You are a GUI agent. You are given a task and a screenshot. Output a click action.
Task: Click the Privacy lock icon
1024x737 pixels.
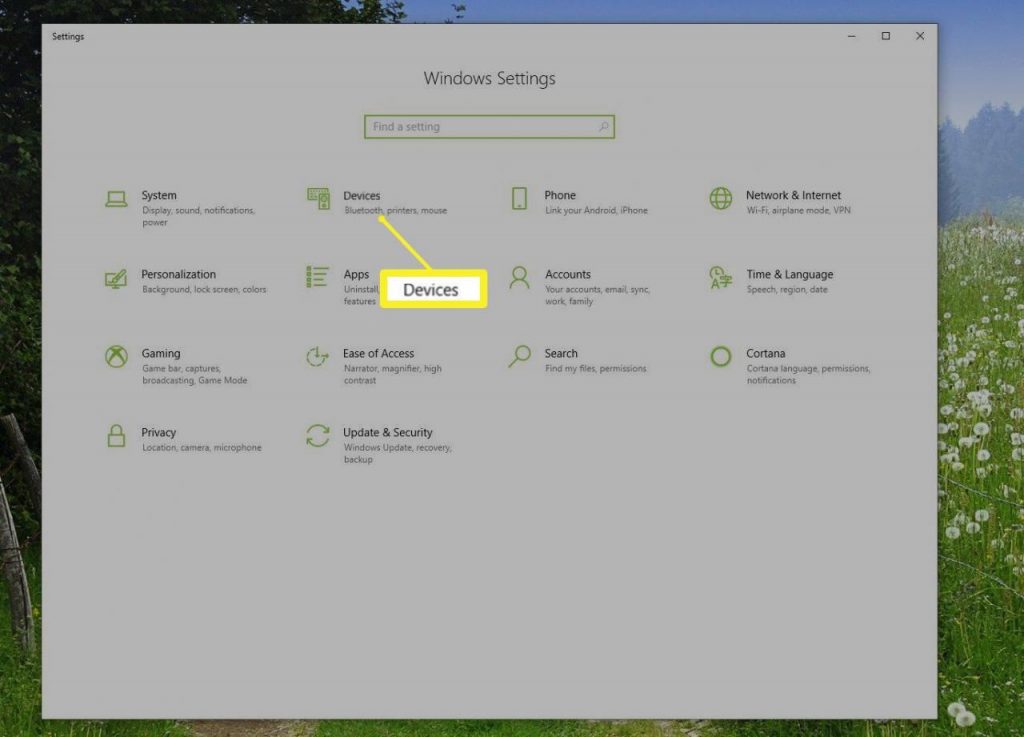[116, 435]
